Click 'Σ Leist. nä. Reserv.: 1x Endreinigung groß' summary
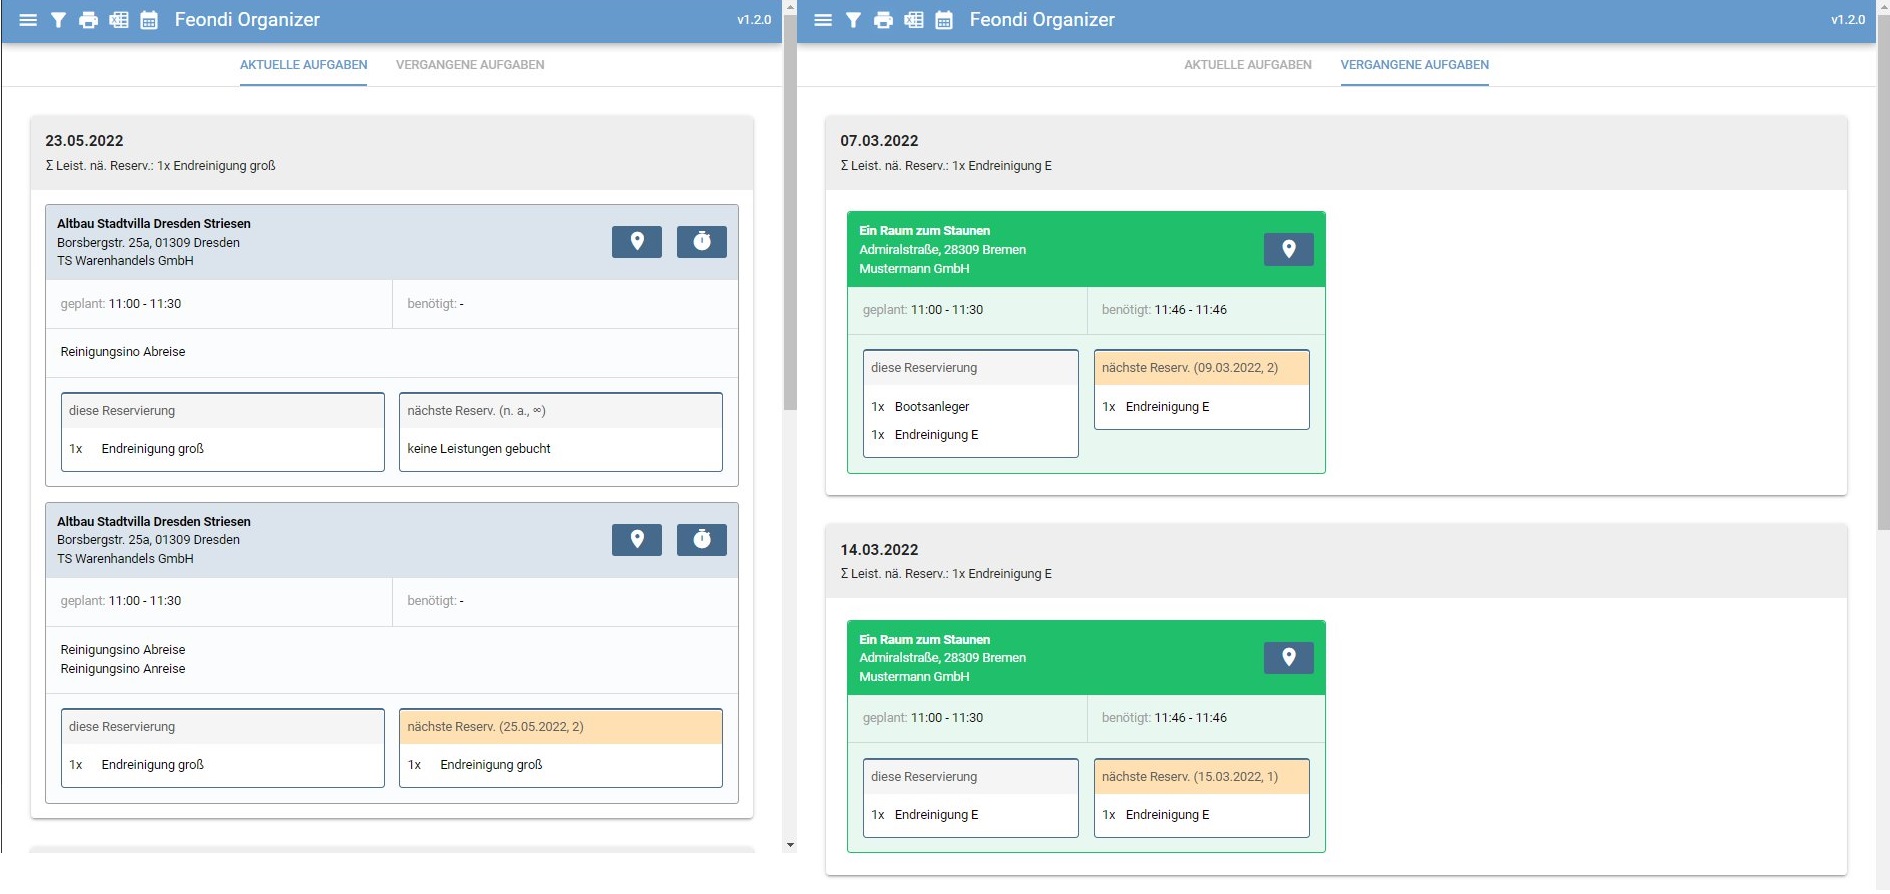Image resolution: width=1890 pixels, height=894 pixels. [x=160, y=166]
